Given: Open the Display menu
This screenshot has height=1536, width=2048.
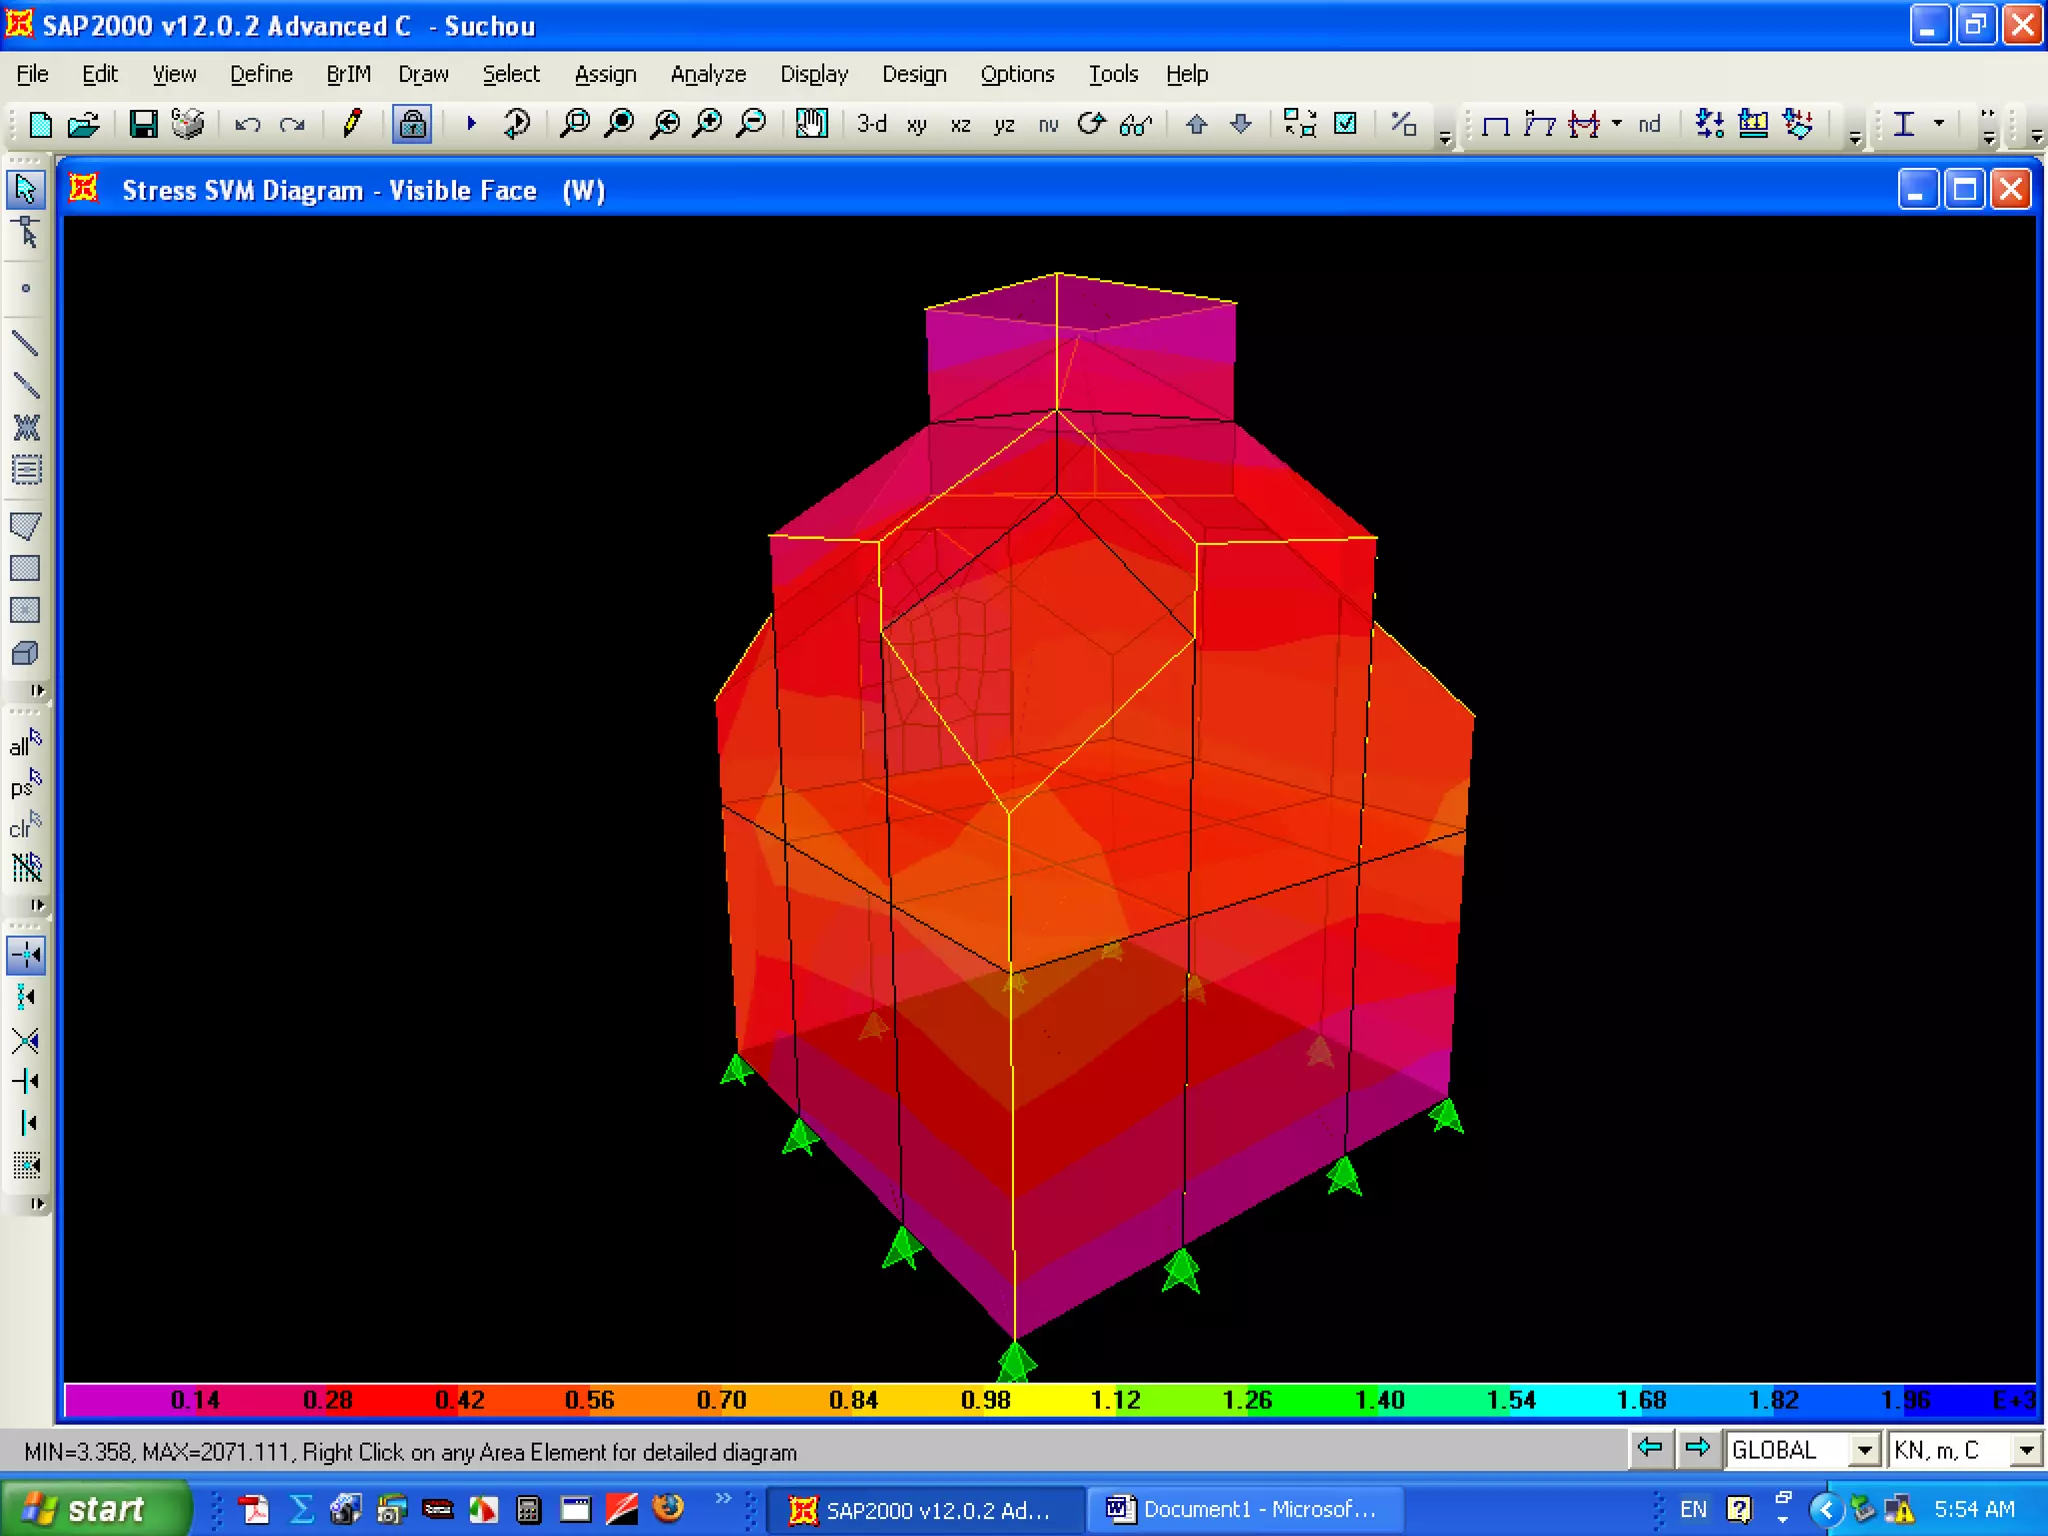Looking at the screenshot, I should pyautogui.click(x=813, y=74).
